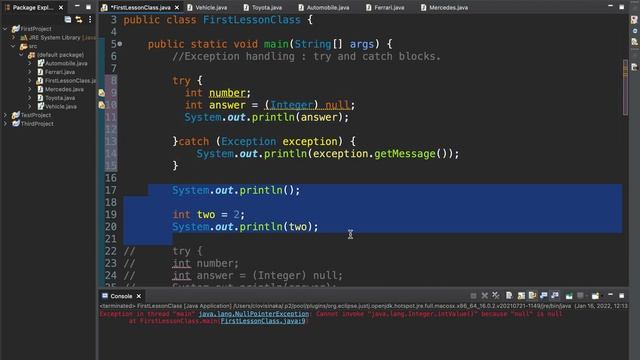Image resolution: width=640 pixels, height=360 pixels.
Task: Open blue circular icon in right trim bar
Action: click(634, 31)
